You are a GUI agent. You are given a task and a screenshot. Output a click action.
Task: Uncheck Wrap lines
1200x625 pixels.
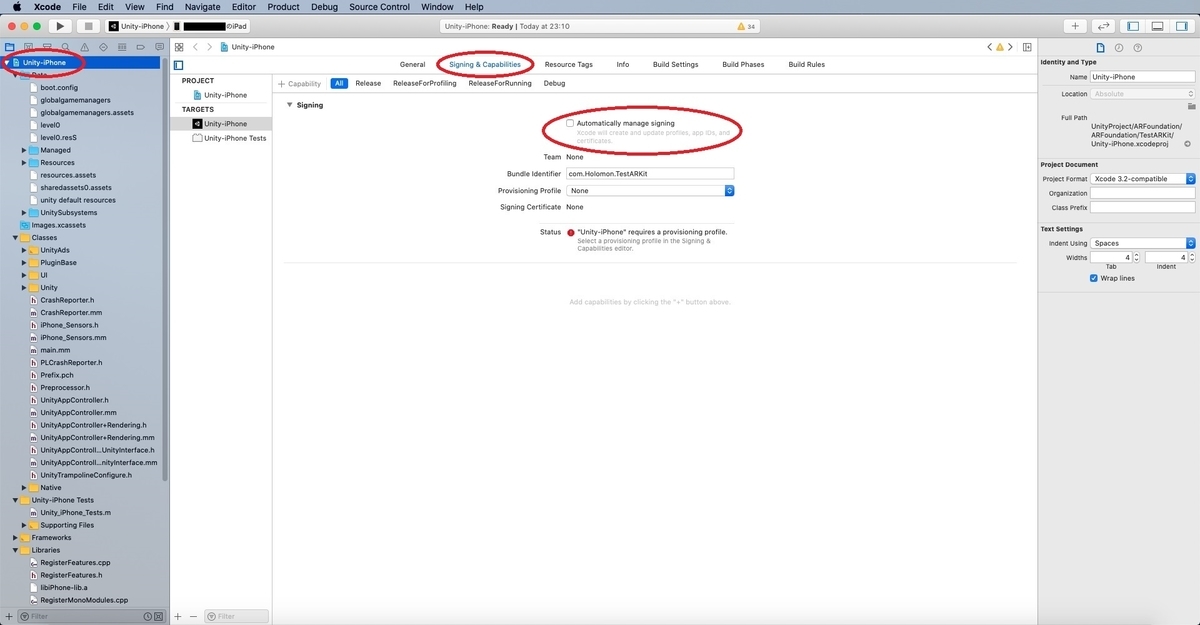click(x=1094, y=278)
